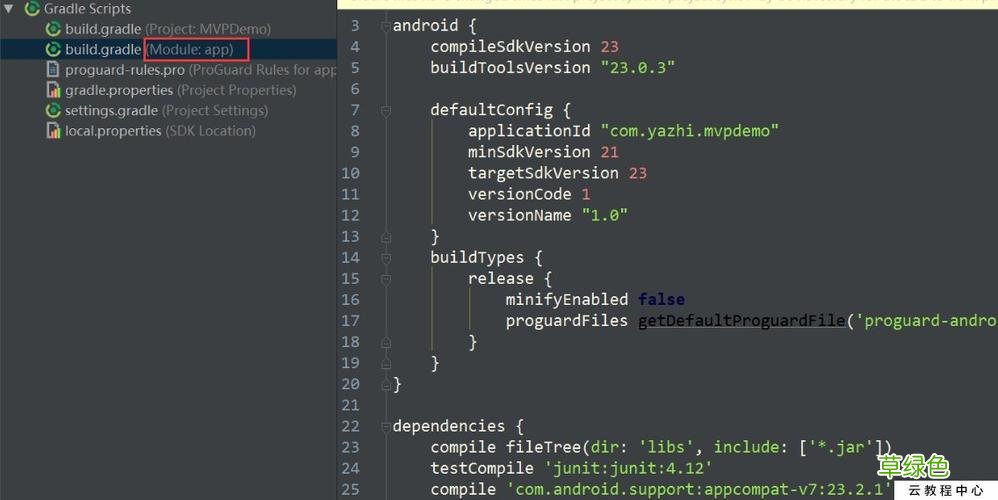This screenshot has height=500, width=998.
Task: Open settings.gradle (Project Settings)
Action: point(166,111)
